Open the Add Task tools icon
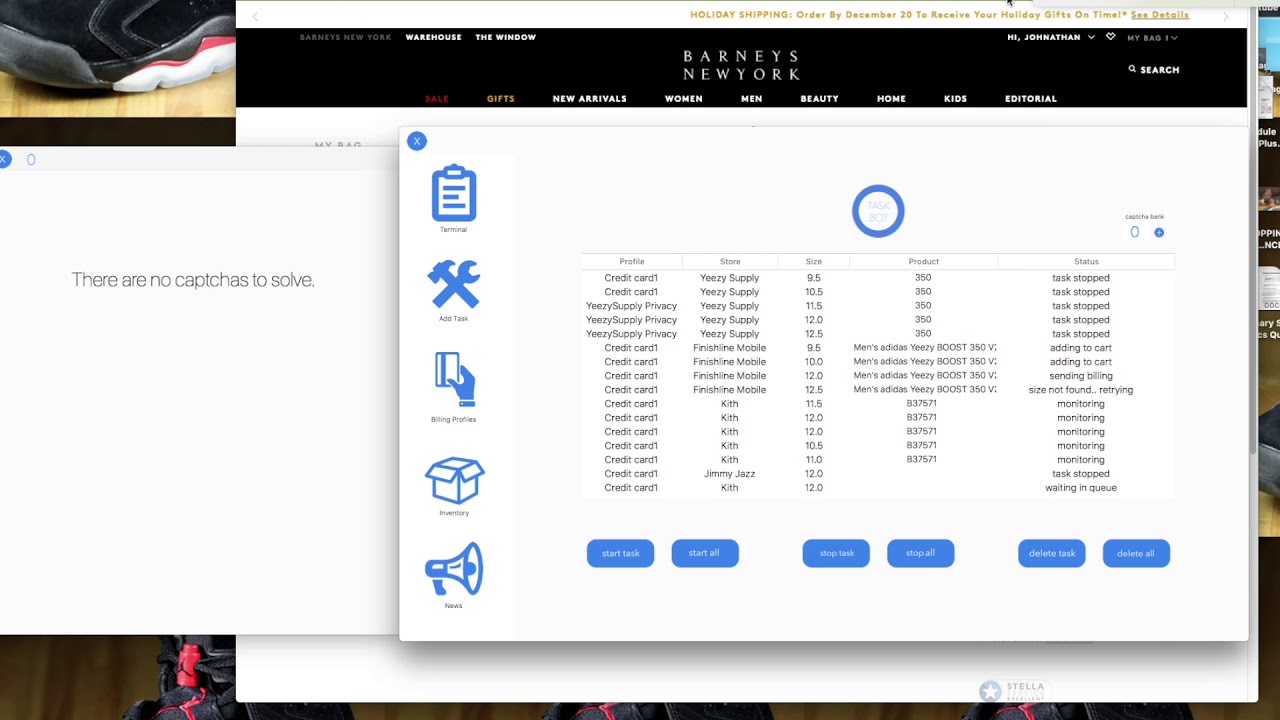The height and width of the screenshot is (720, 1280). pos(453,284)
